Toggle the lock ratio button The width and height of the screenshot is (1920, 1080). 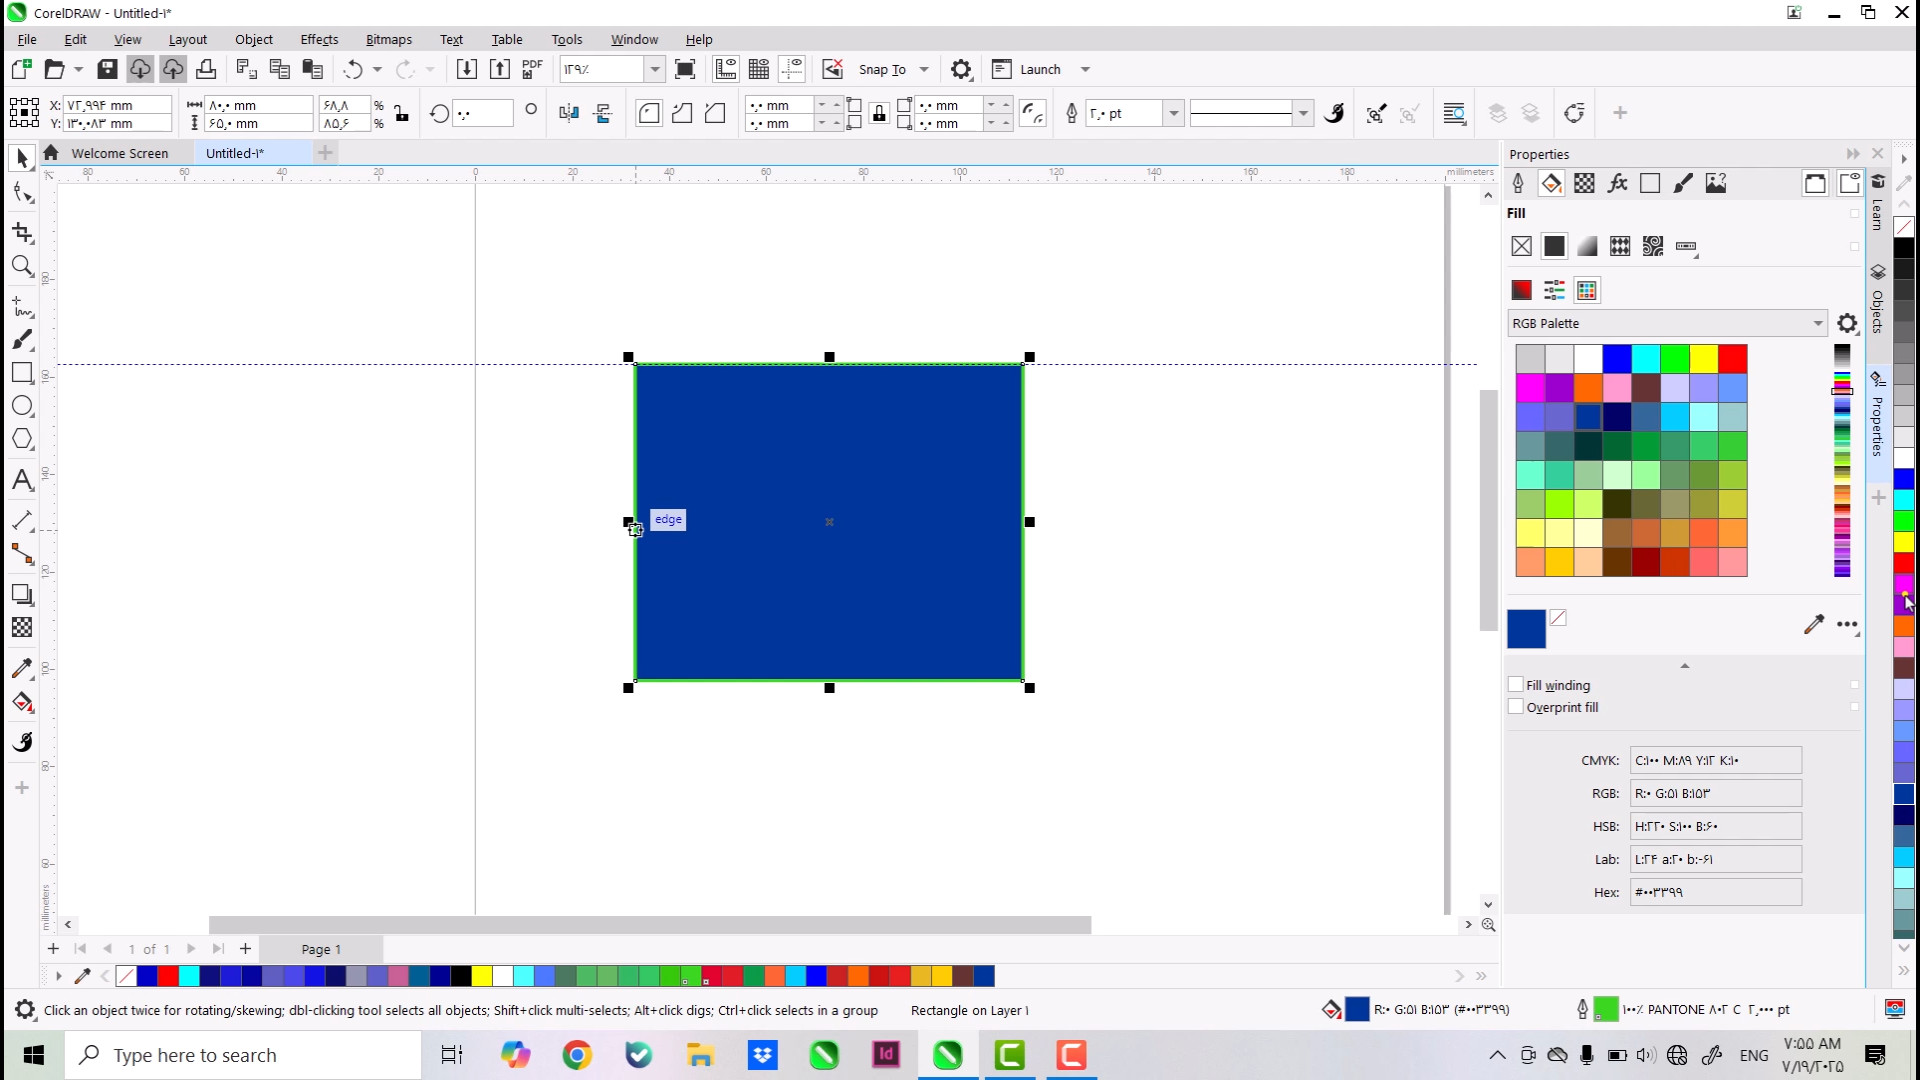401,114
